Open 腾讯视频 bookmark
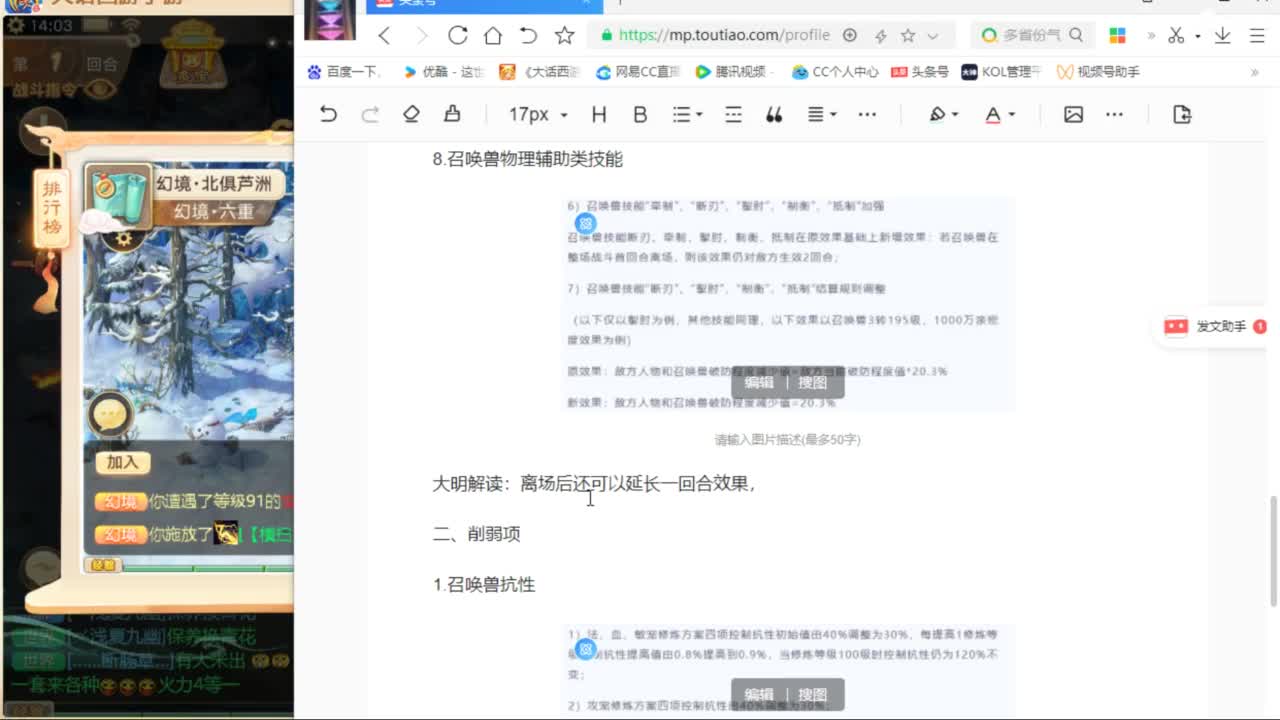The height and width of the screenshot is (720, 1280). pos(733,72)
